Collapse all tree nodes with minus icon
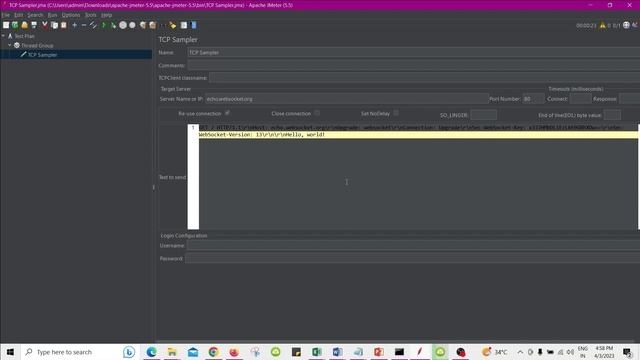640x360 pixels. [84, 25]
